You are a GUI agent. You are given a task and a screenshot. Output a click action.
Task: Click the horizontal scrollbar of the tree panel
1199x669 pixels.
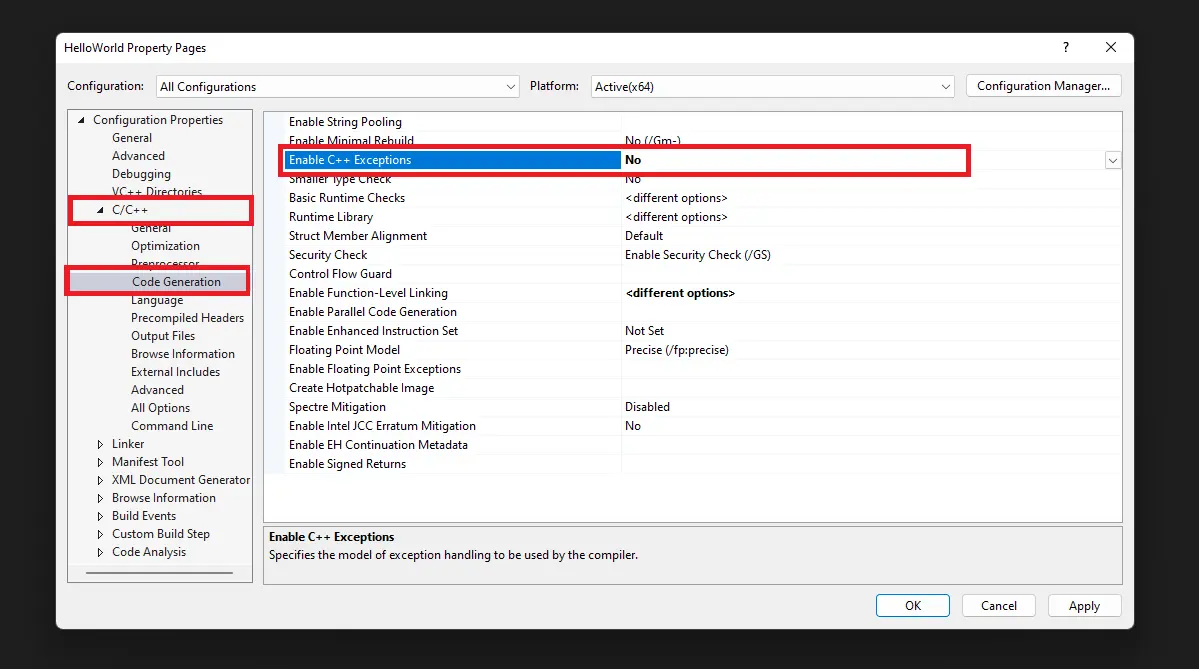[x=159, y=573]
